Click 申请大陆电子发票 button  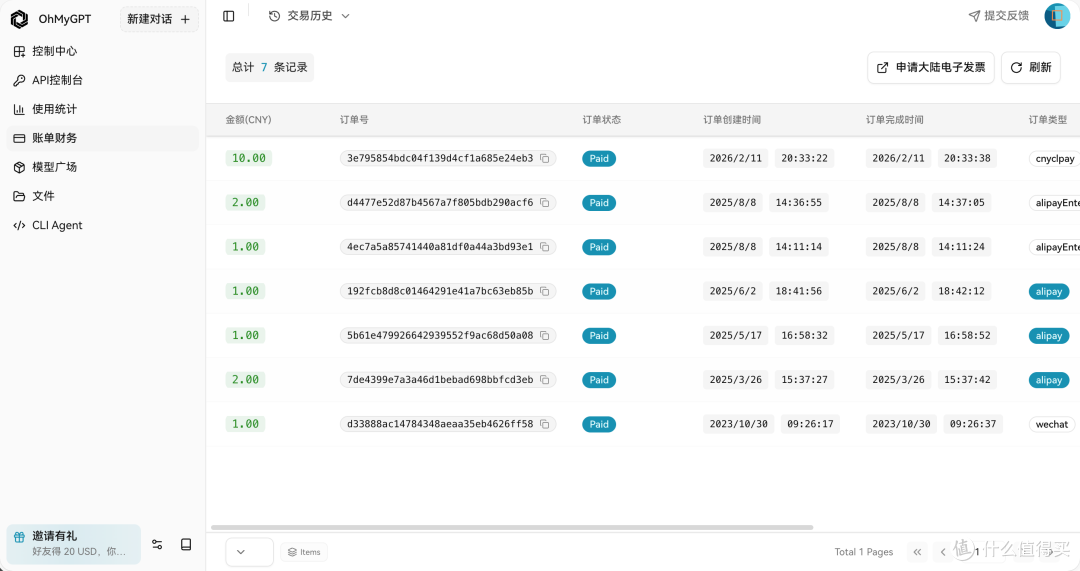click(931, 68)
